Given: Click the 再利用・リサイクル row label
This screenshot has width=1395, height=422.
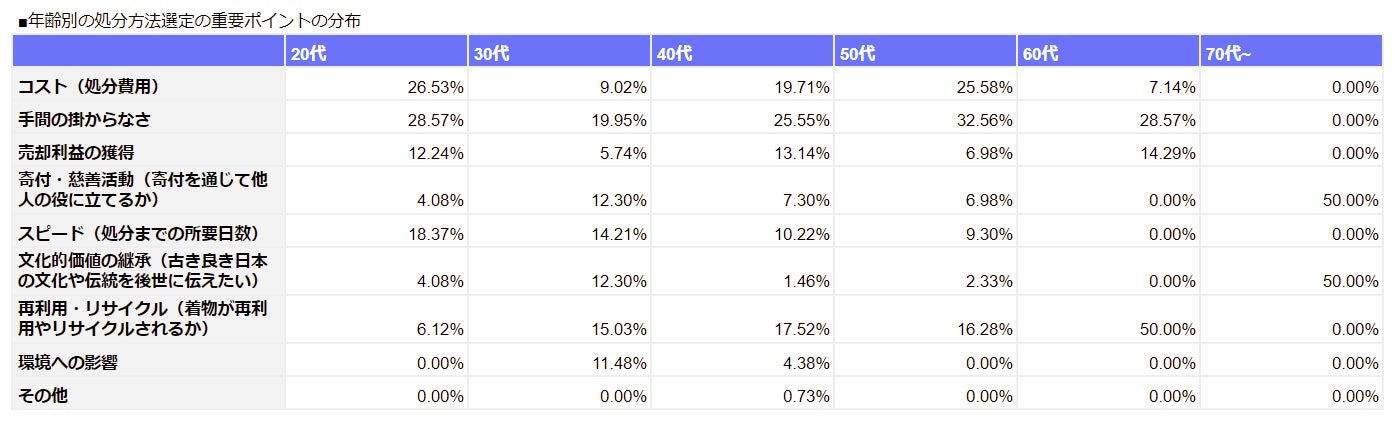Looking at the screenshot, I should click(142, 319).
